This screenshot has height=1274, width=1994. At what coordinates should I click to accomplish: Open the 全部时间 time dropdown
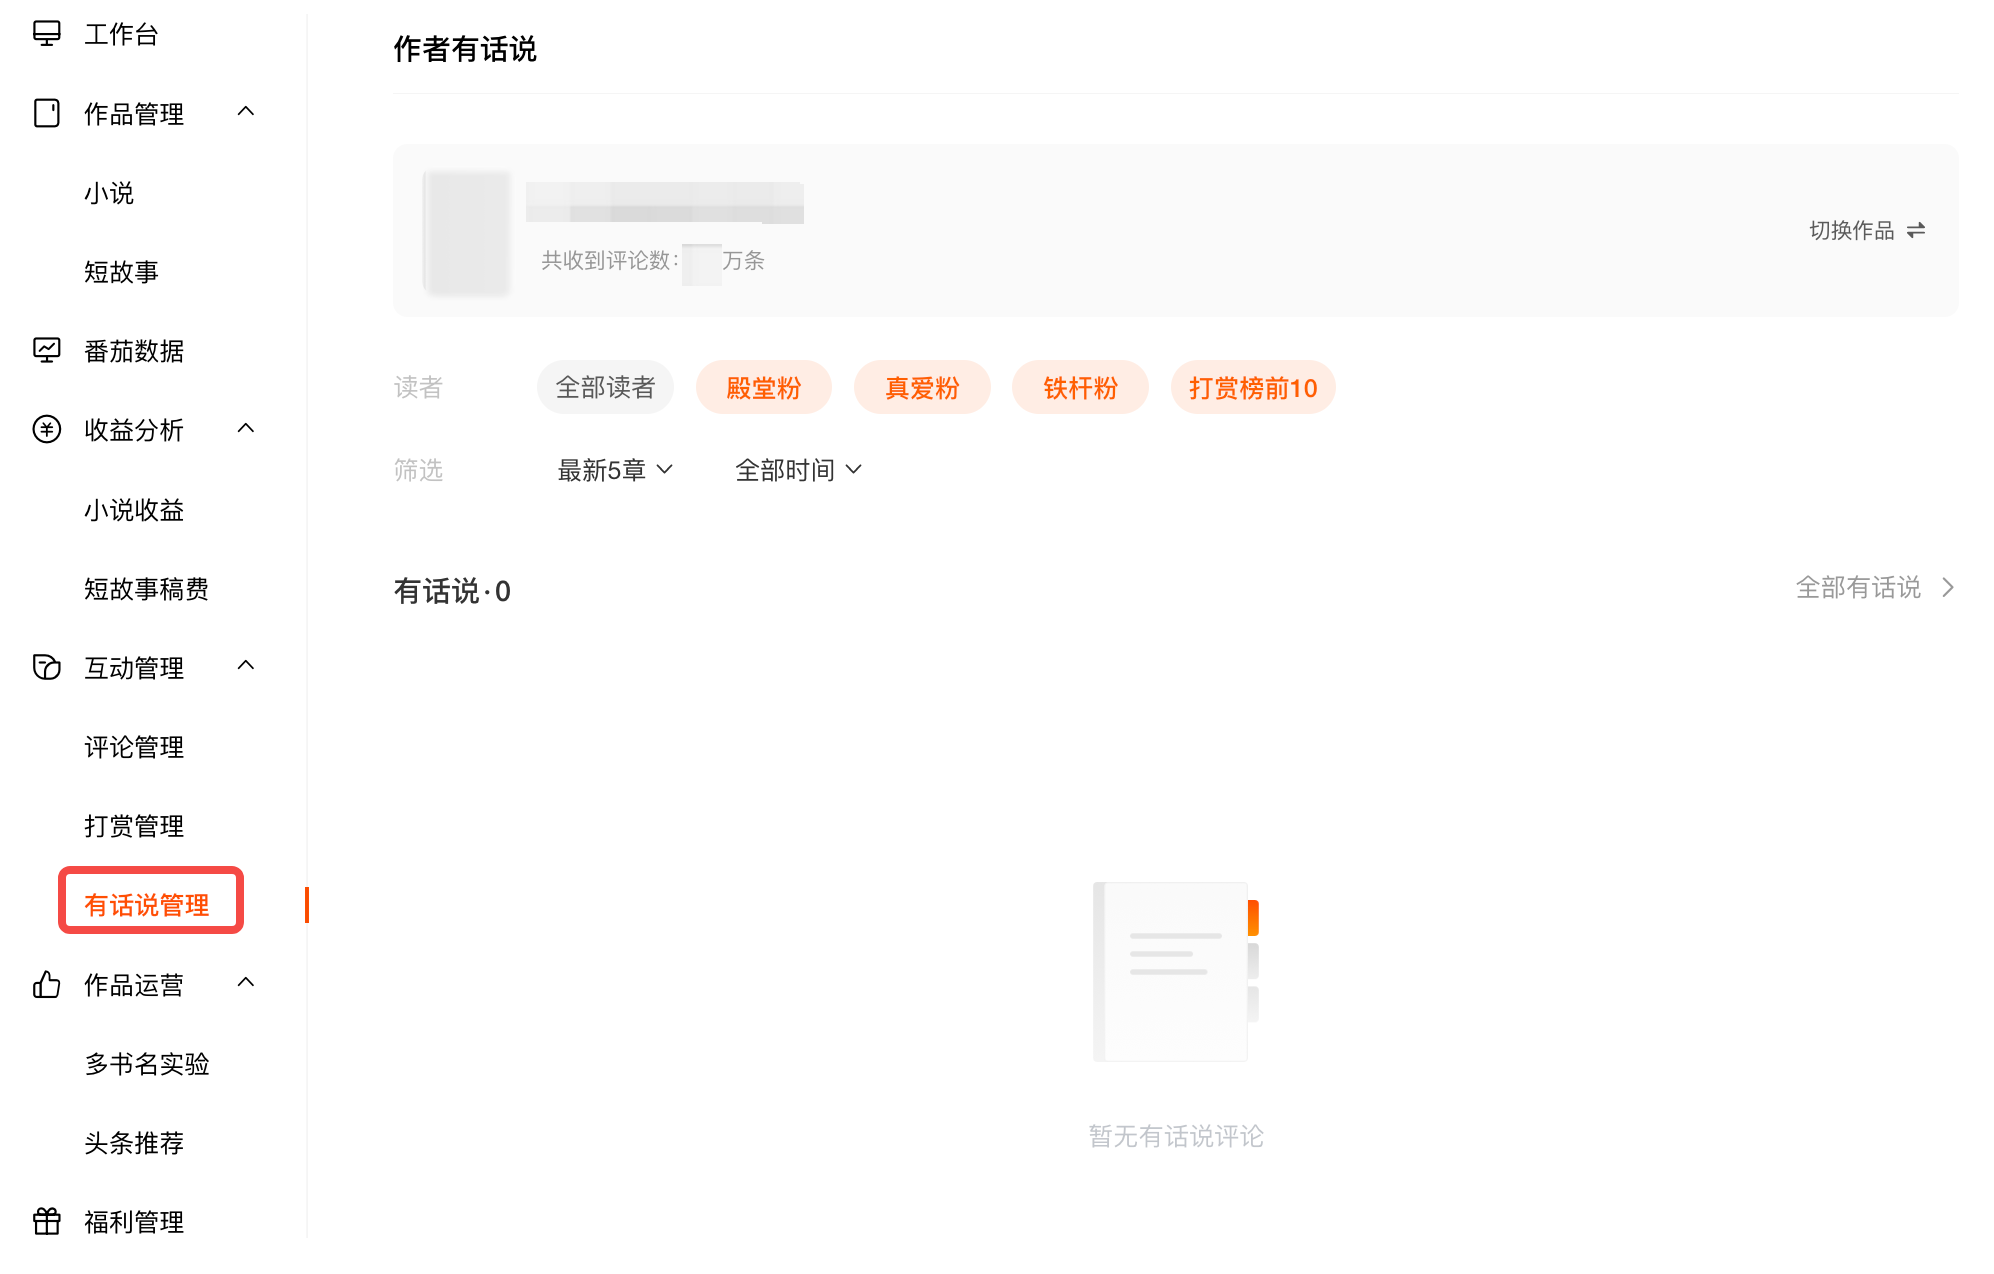click(x=797, y=469)
